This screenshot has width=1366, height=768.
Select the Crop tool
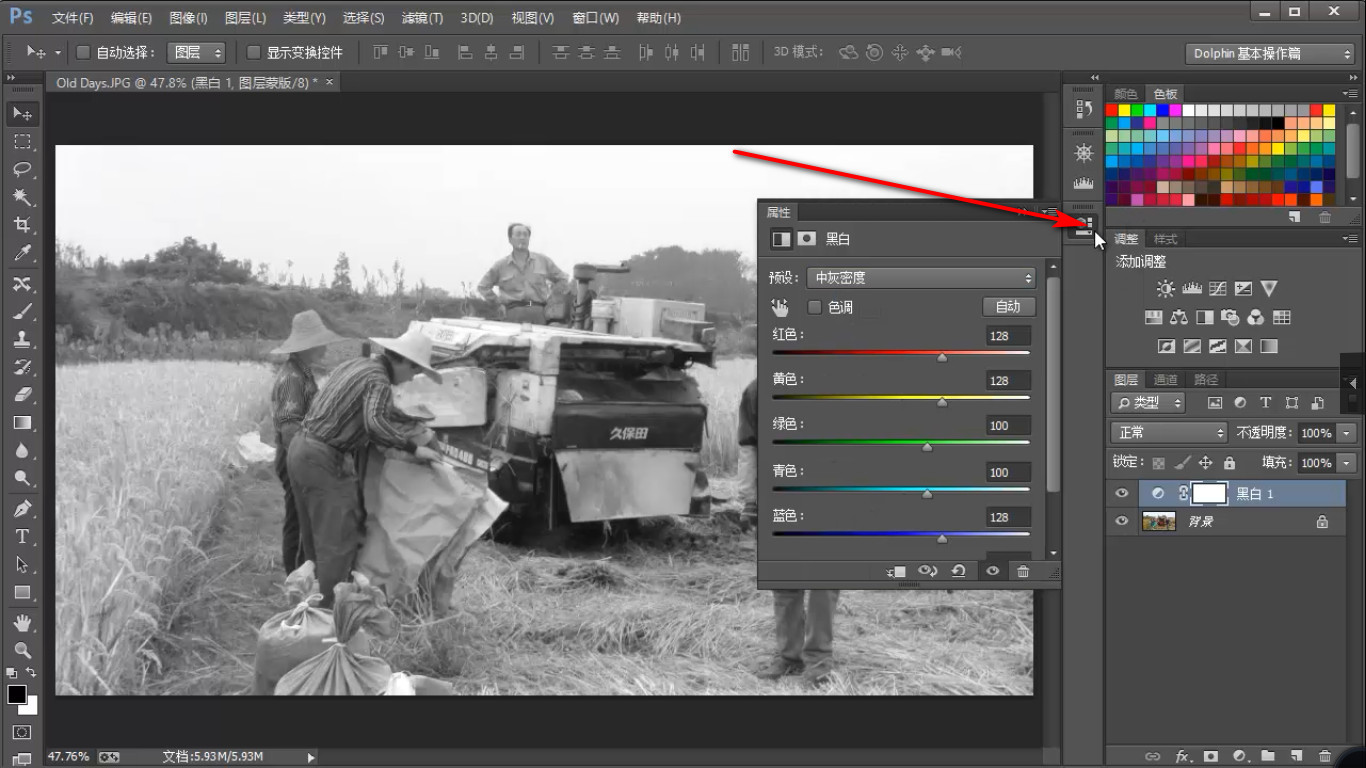pos(22,225)
